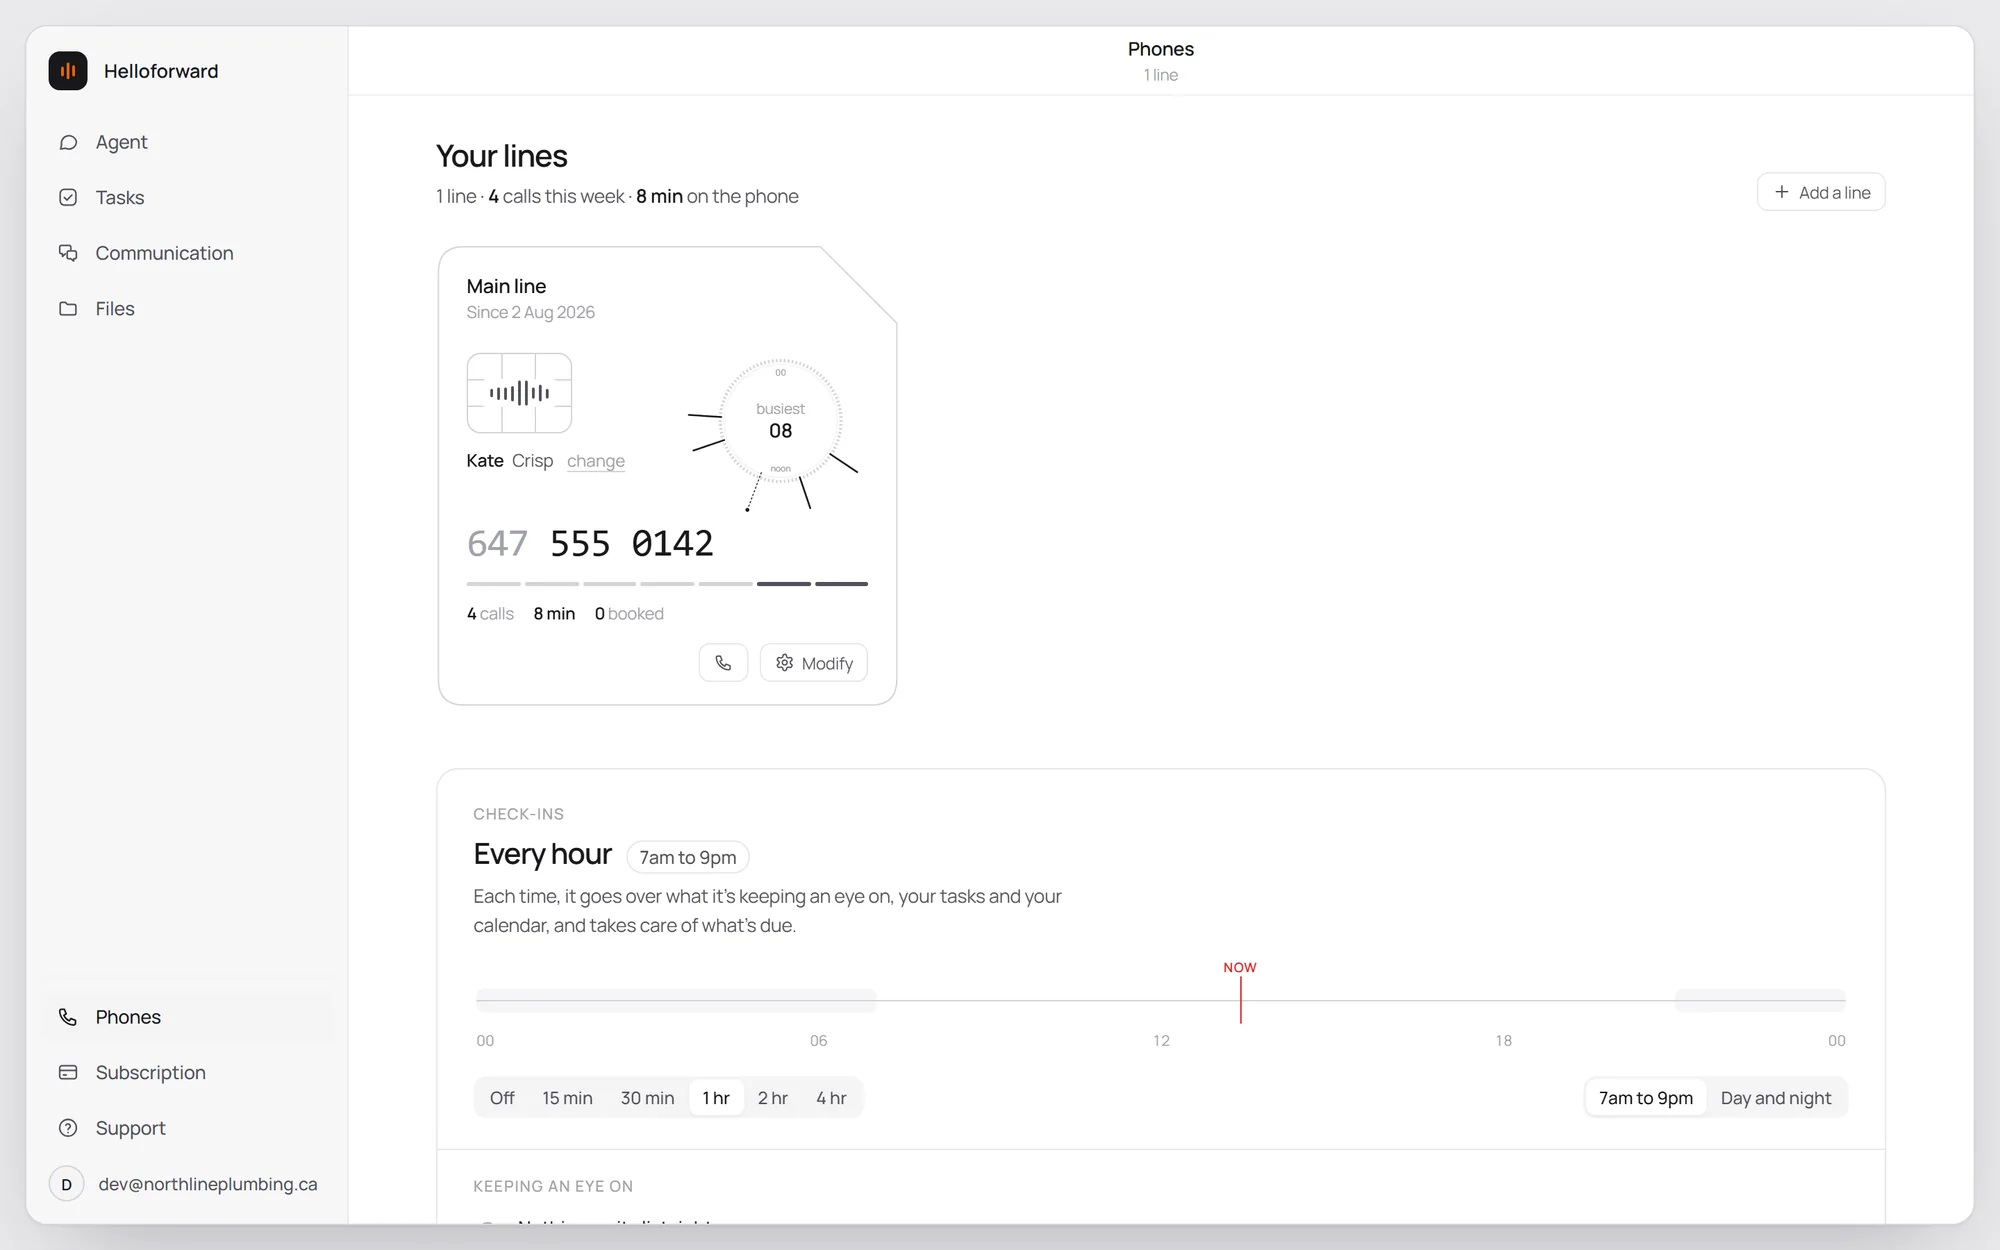Click the 4 calls stat
Screen dimensions: 2000x1250
click(x=490, y=614)
